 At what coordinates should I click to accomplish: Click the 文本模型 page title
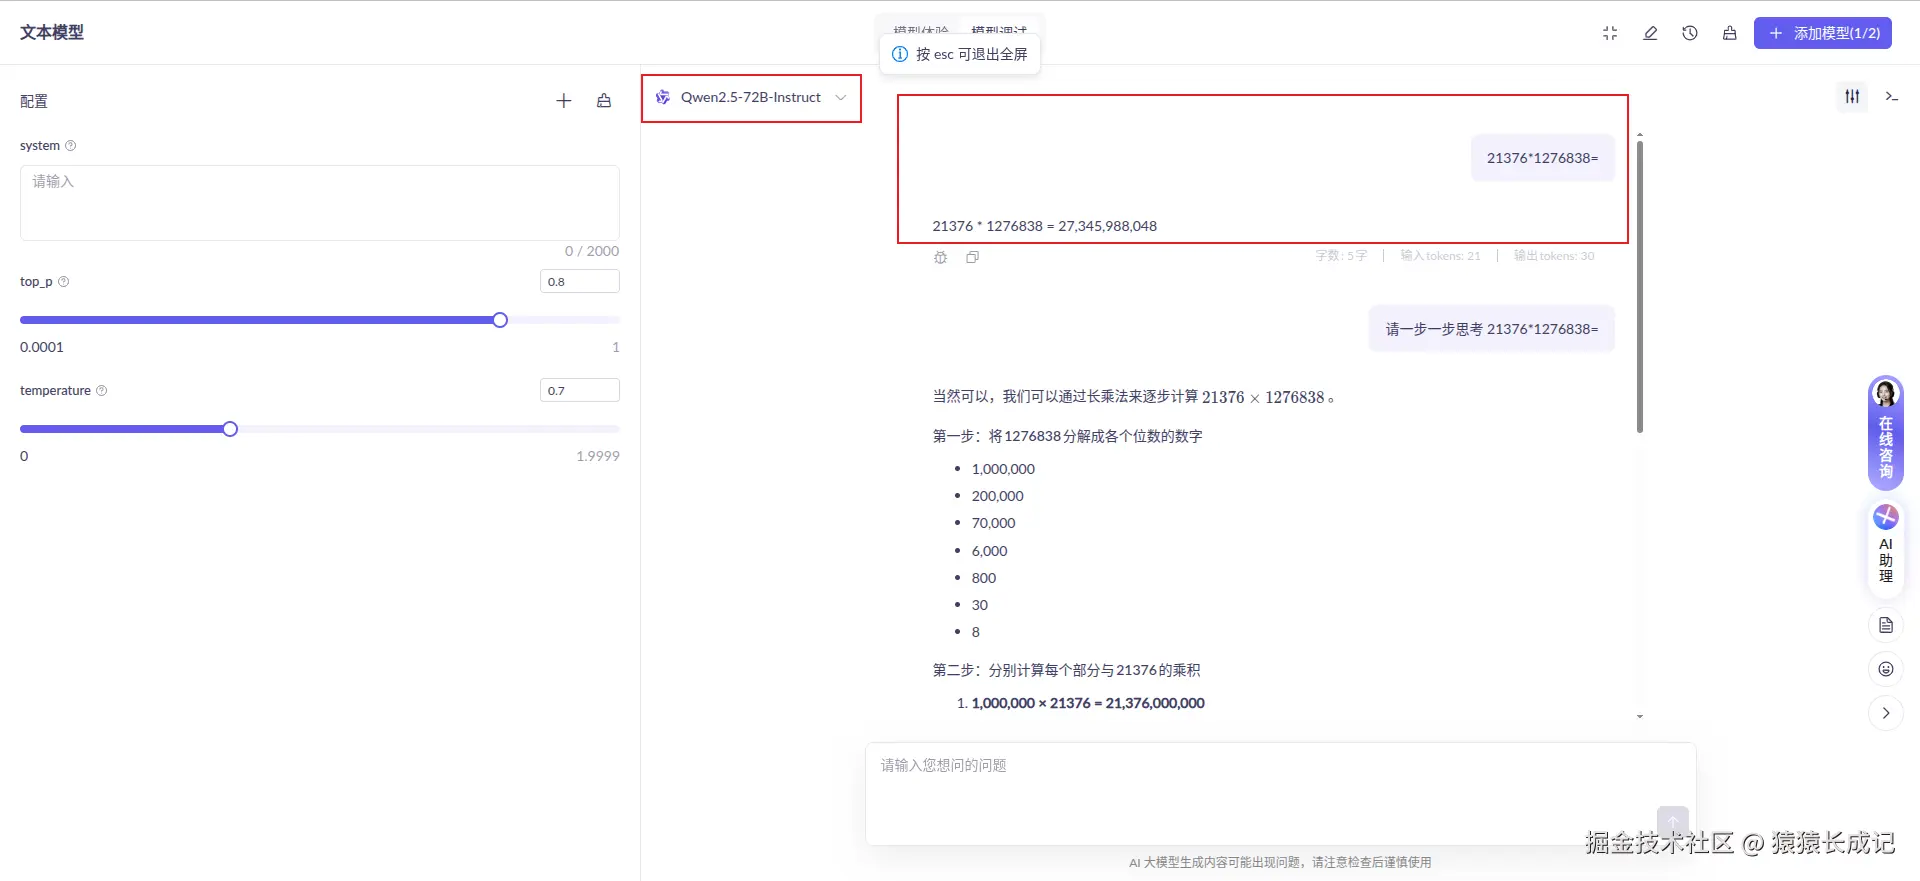point(52,33)
